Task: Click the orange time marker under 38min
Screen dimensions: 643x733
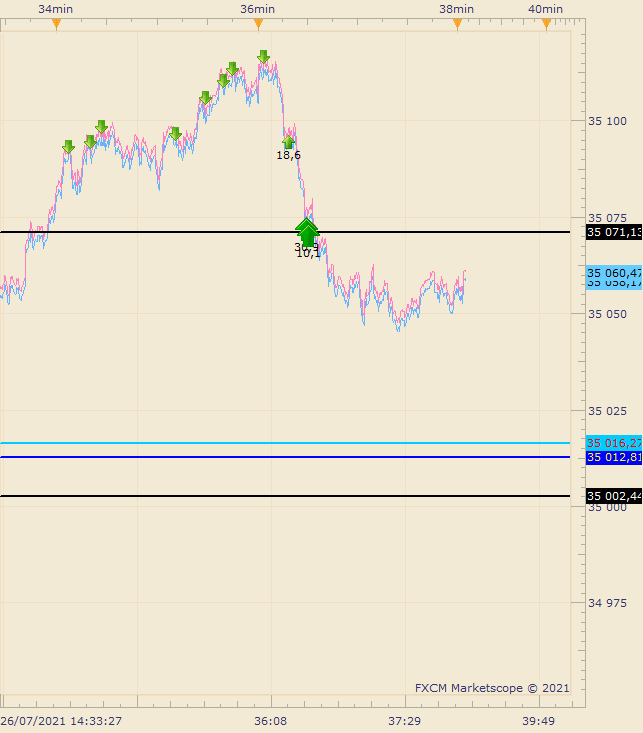Action: pyautogui.click(x=457, y=24)
